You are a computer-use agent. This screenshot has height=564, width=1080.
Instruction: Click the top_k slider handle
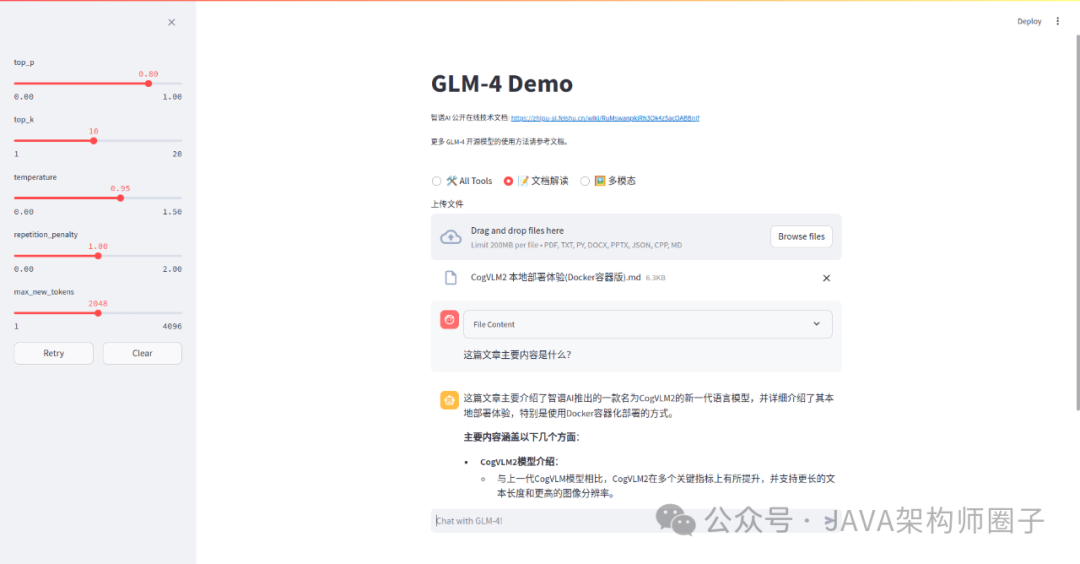tap(94, 140)
